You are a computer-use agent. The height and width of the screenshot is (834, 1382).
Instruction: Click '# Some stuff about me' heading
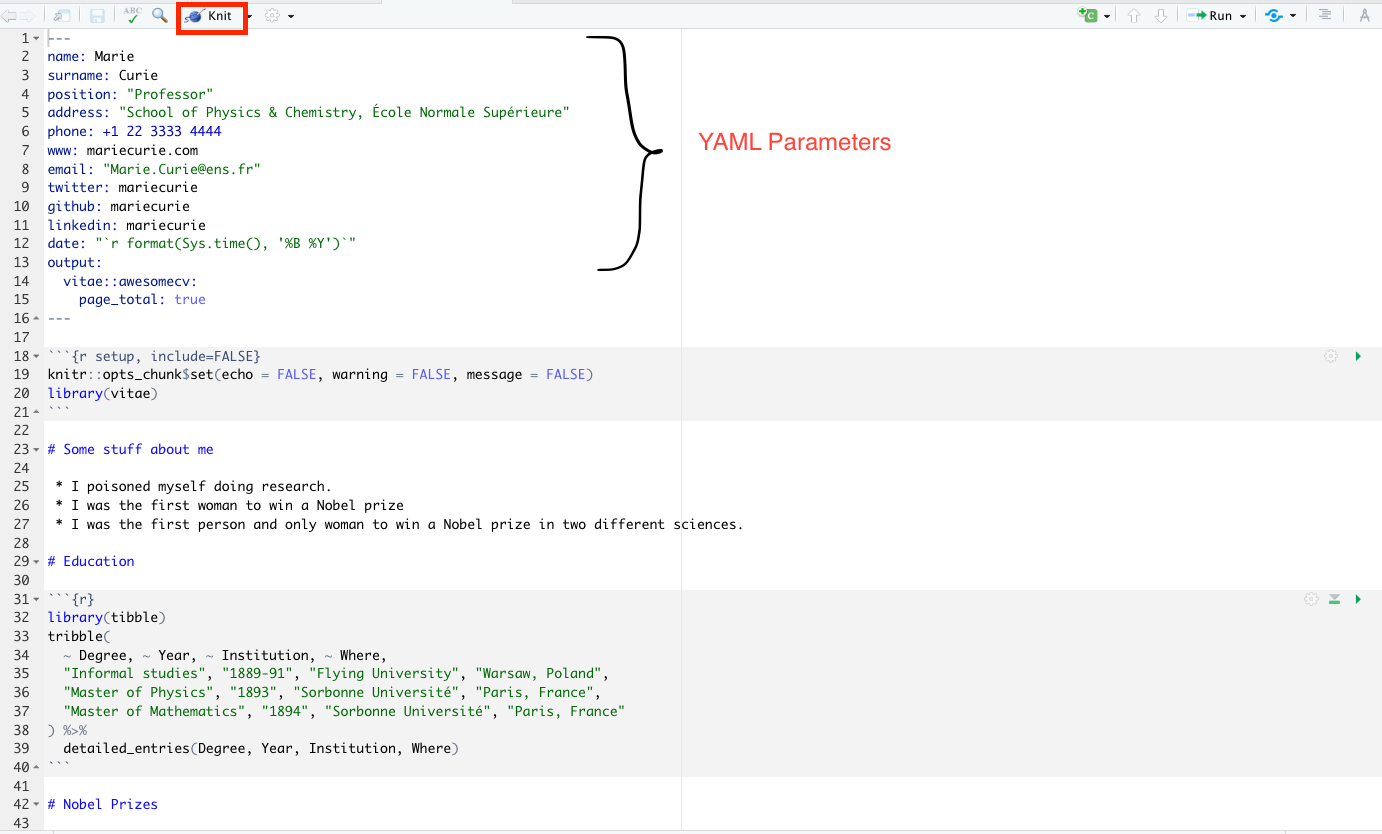(x=130, y=450)
